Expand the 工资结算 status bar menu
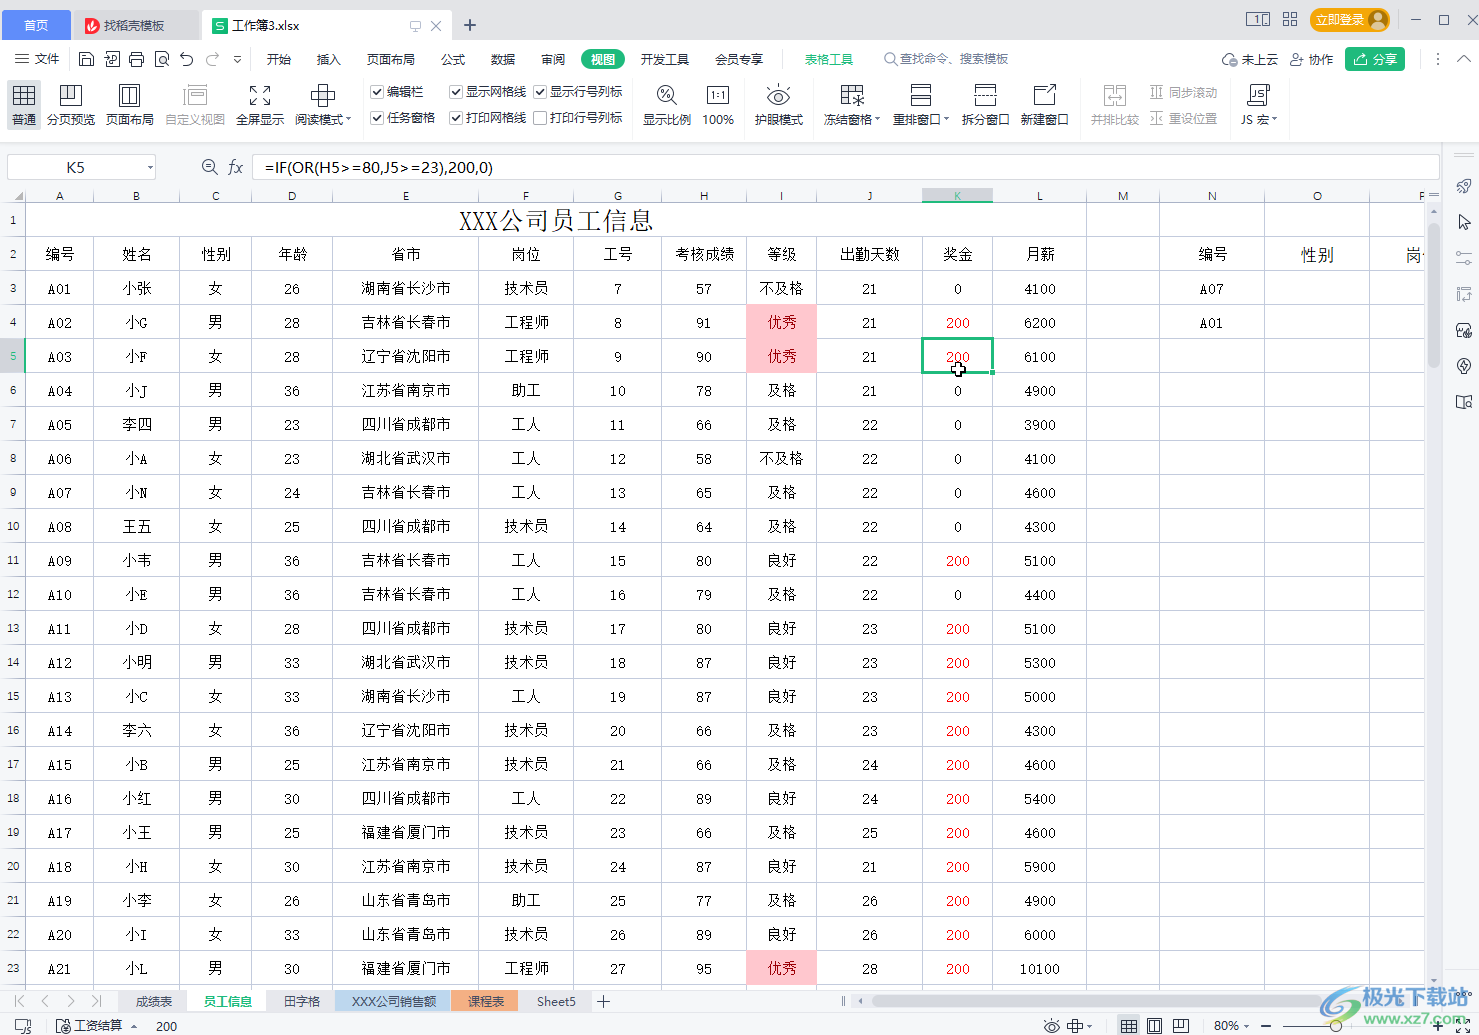Viewport: 1479px width, 1035px height. point(134,1025)
